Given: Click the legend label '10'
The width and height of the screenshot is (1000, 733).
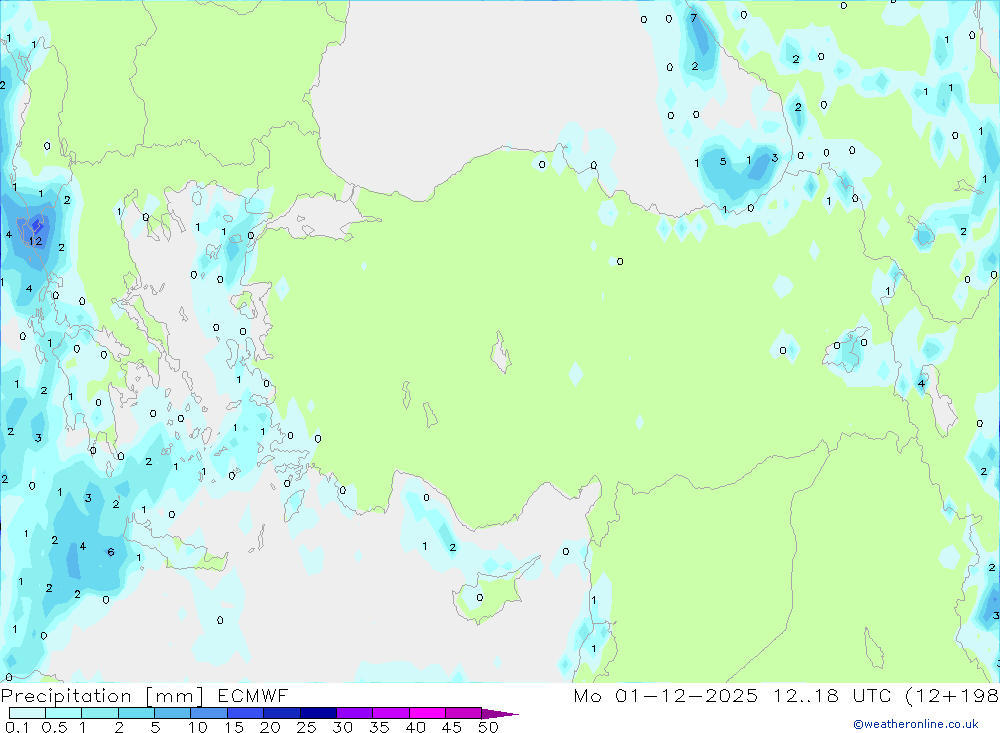Looking at the screenshot, I should (198, 727).
